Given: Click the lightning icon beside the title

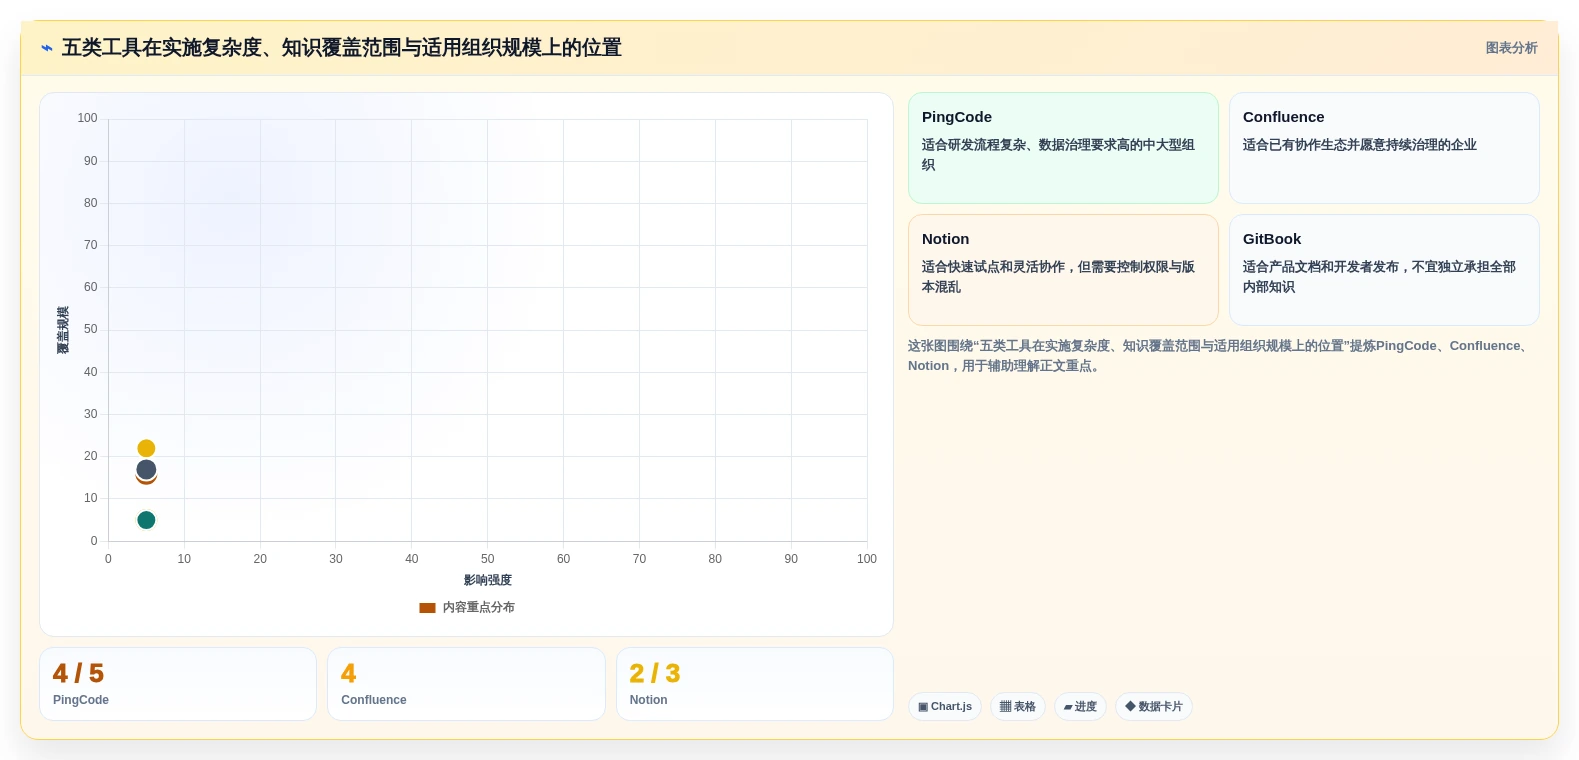Looking at the screenshot, I should [47, 48].
